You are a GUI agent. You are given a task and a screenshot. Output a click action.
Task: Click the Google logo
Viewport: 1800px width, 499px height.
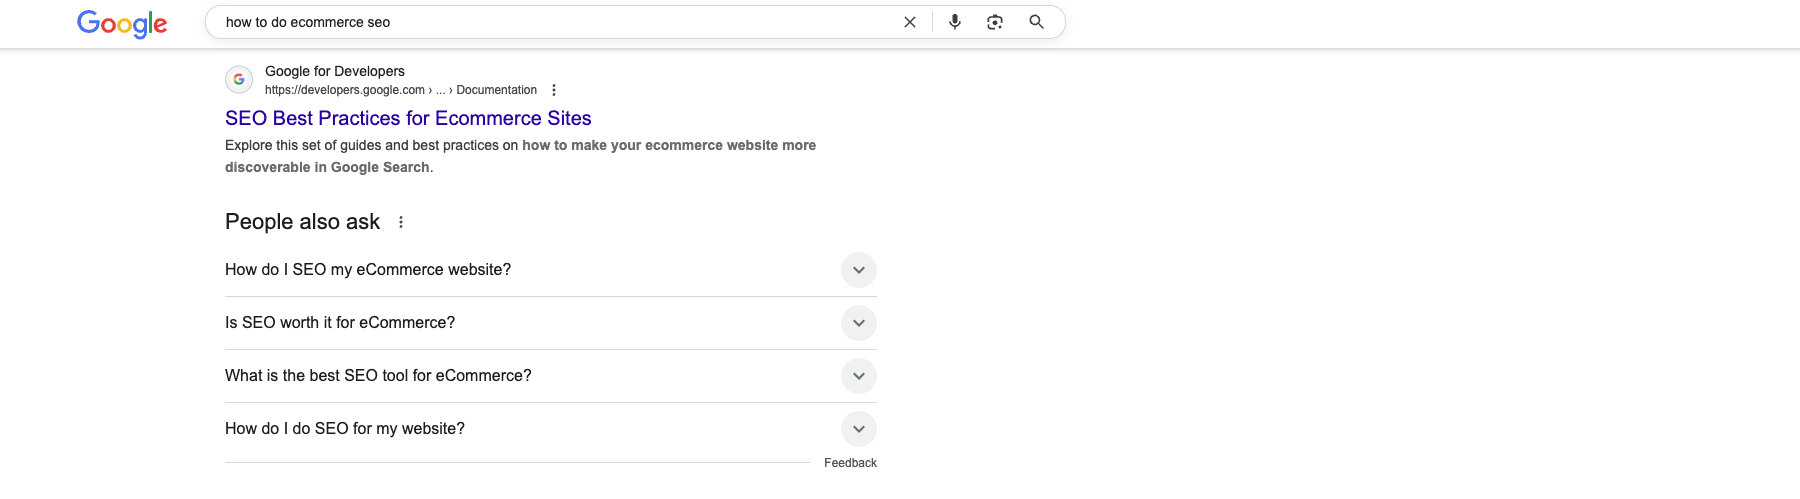click(122, 23)
